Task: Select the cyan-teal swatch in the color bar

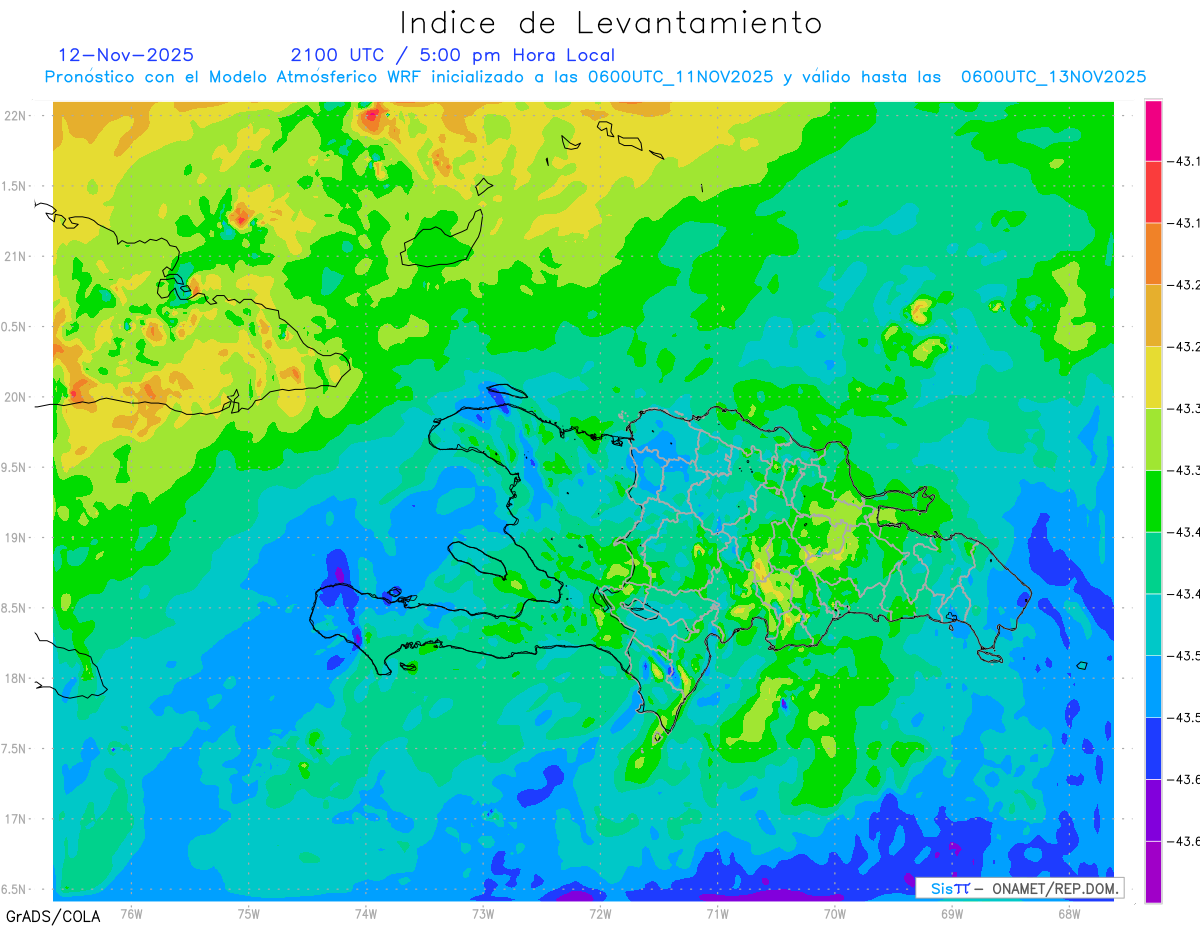Action: point(1153,624)
